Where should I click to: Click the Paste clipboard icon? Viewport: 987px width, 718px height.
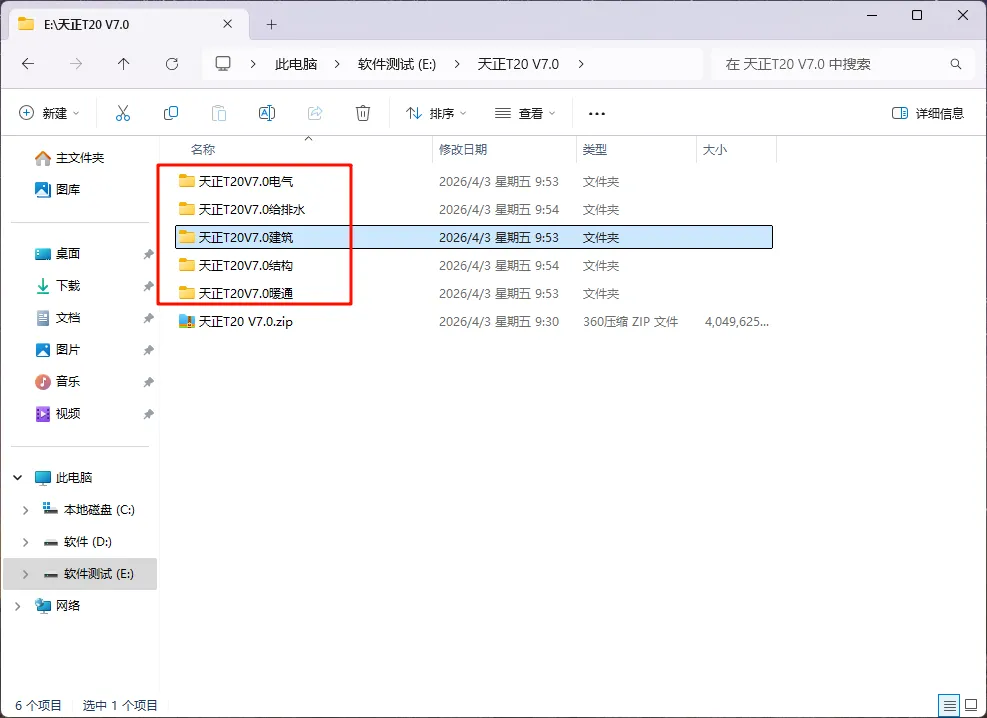point(218,113)
